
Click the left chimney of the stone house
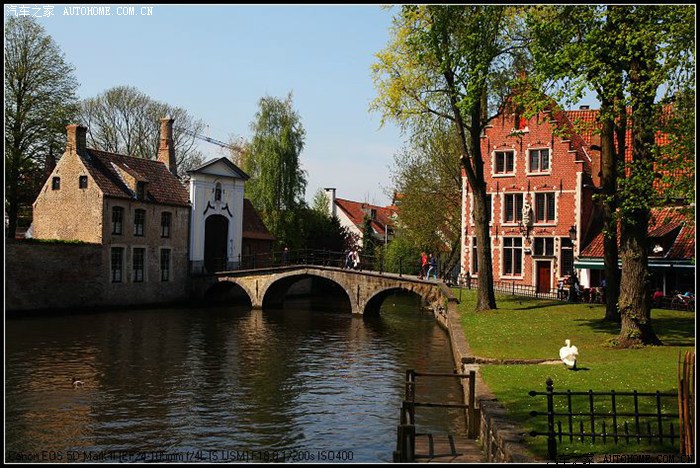[76, 138]
